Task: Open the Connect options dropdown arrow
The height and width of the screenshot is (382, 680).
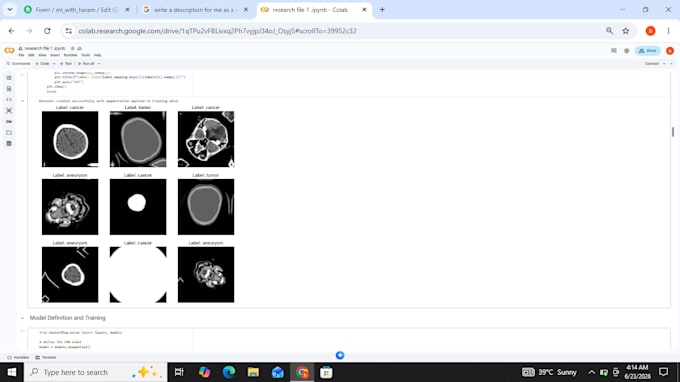Action: (664, 64)
